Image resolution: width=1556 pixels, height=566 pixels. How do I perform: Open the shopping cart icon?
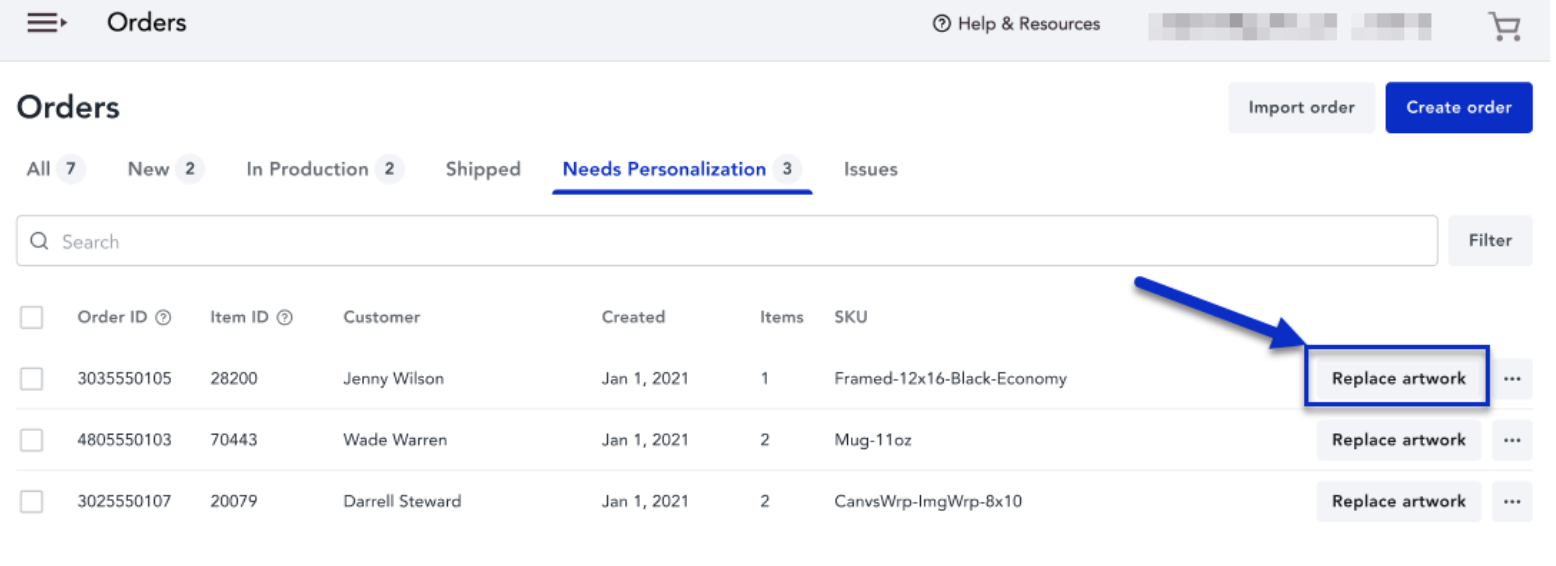(1504, 26)
